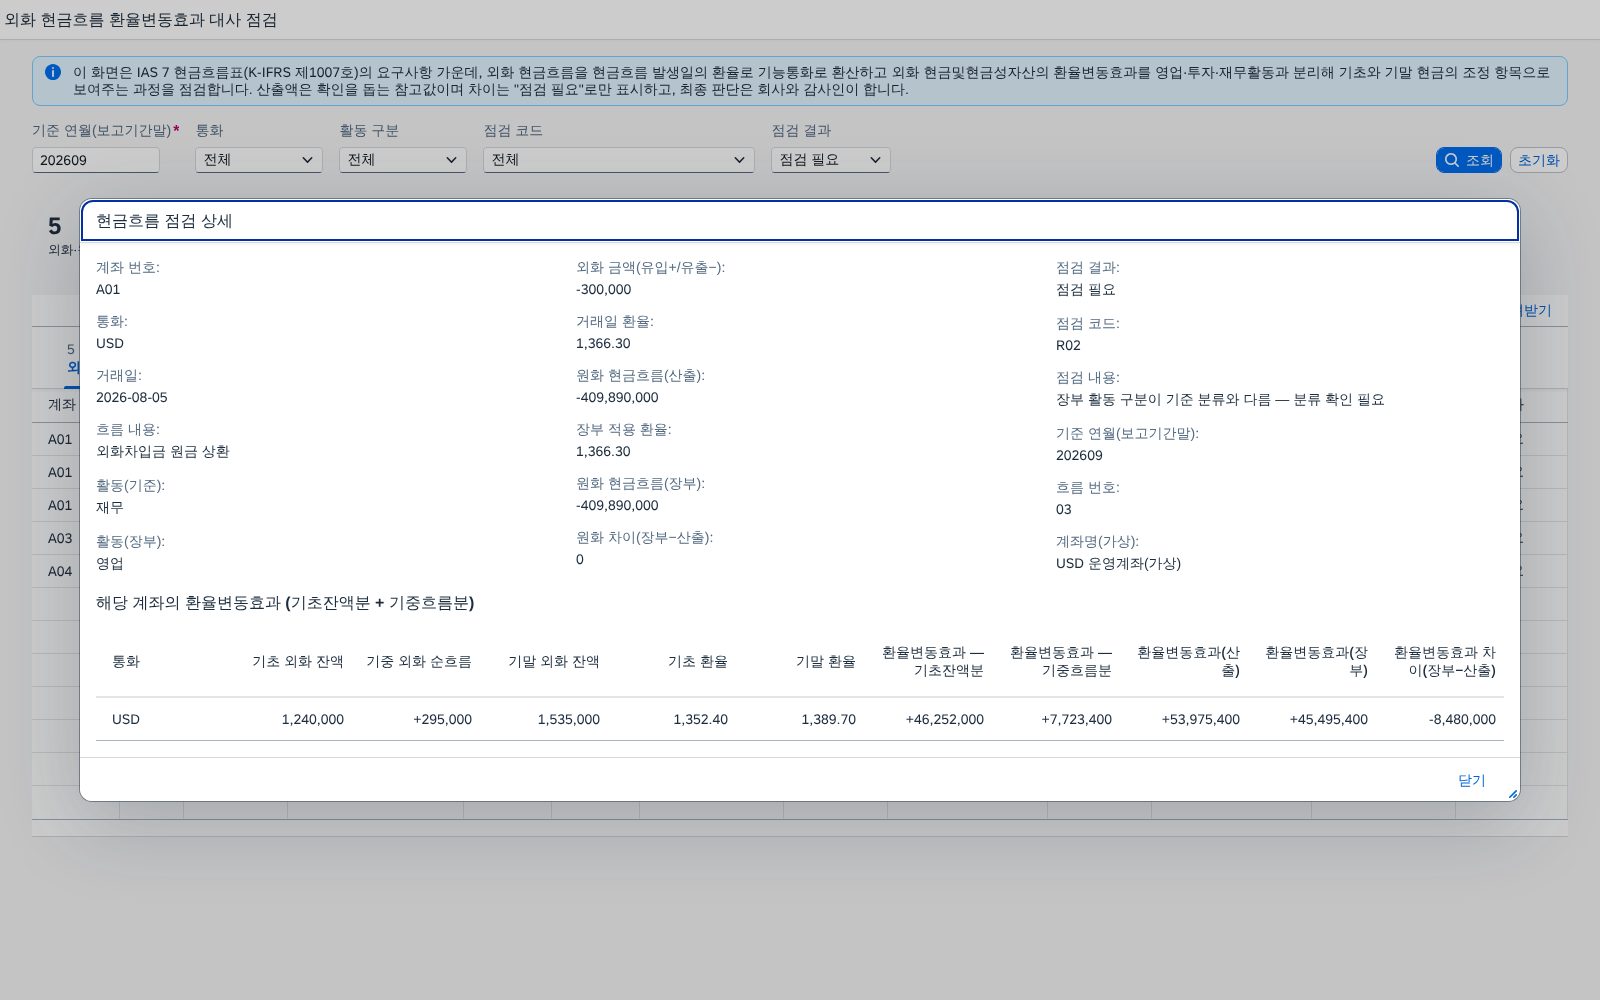This screenshot has height=1000, width=1600.
Task: Open the 점검 결과 dropdown showing 점검 필요
Action: 831,160
